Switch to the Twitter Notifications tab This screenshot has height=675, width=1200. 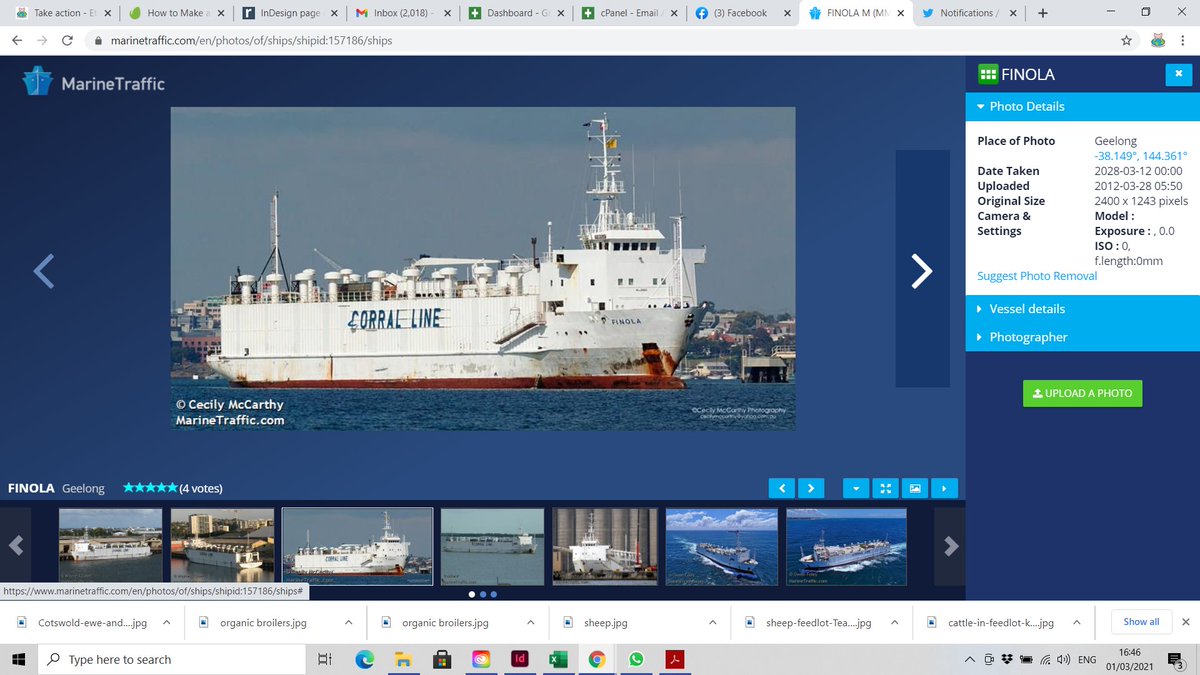969,13
